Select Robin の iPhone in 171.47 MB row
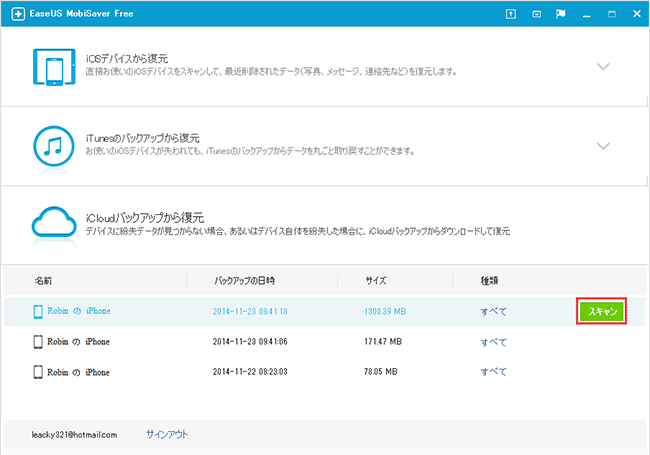Image resolution: width=650 pixels, height=455 pixels. tap(78, 341)
